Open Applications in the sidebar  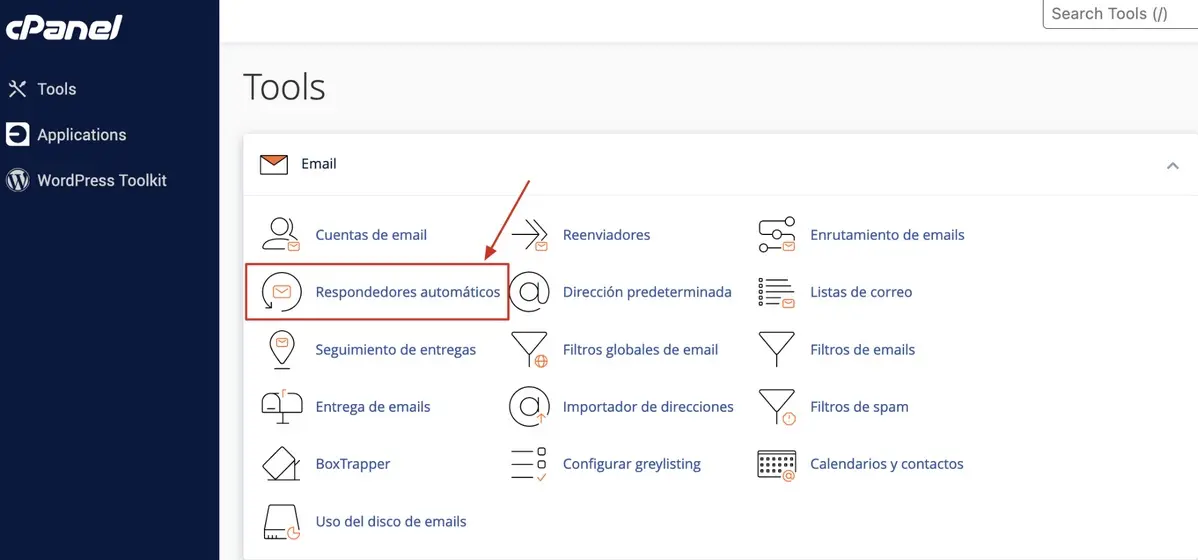click(x=81, y=135)
